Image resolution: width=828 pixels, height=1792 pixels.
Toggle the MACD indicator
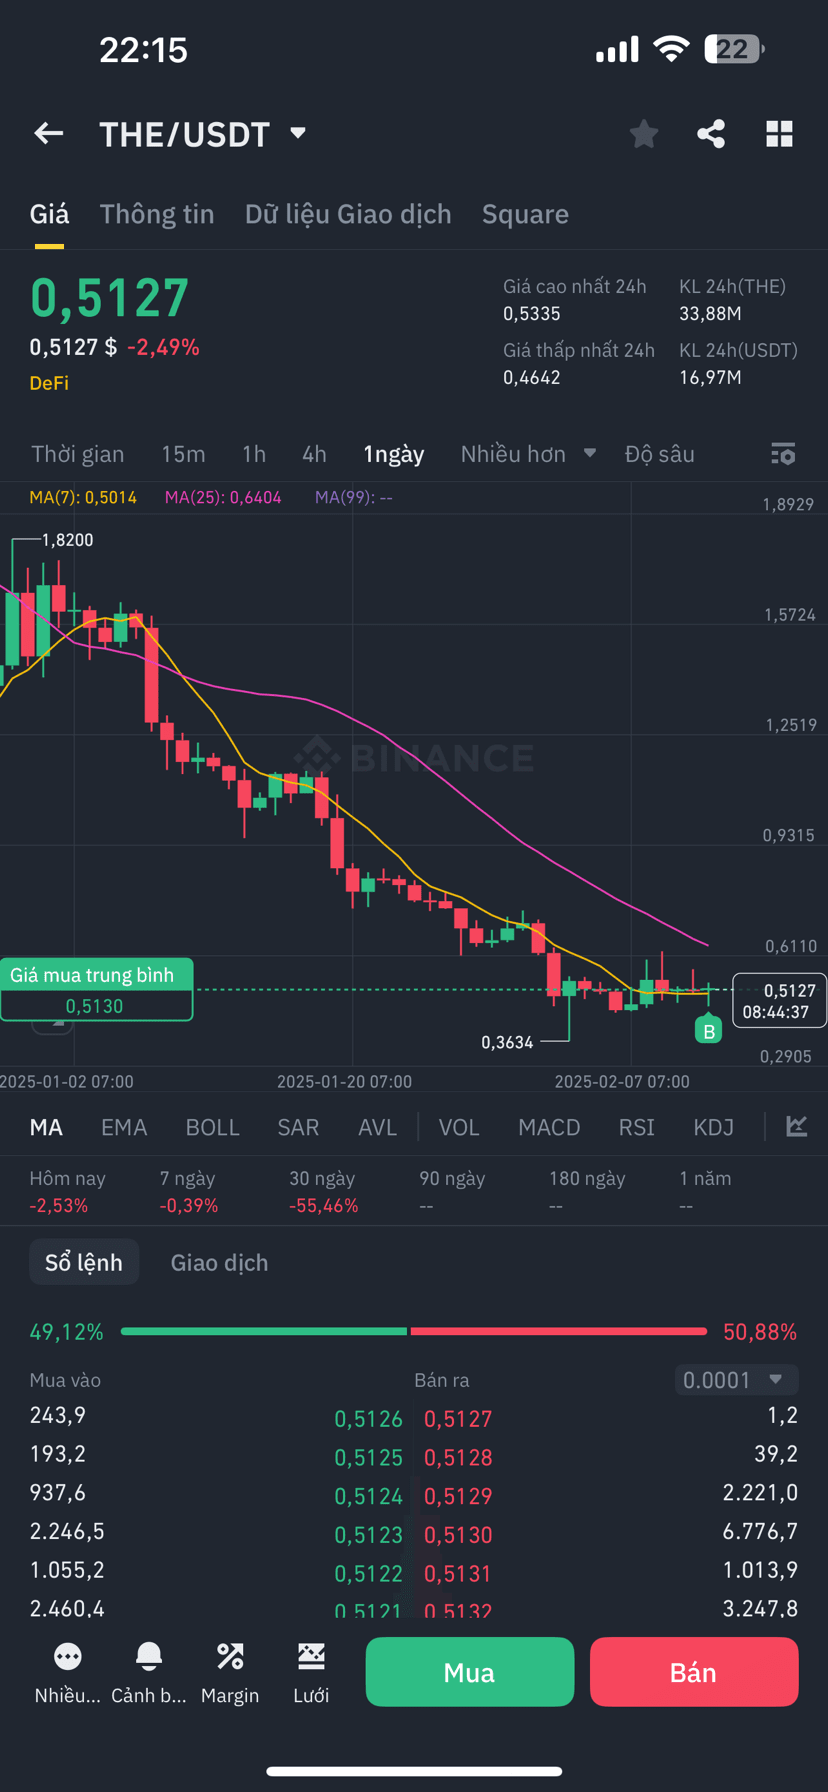[549, 1127]
